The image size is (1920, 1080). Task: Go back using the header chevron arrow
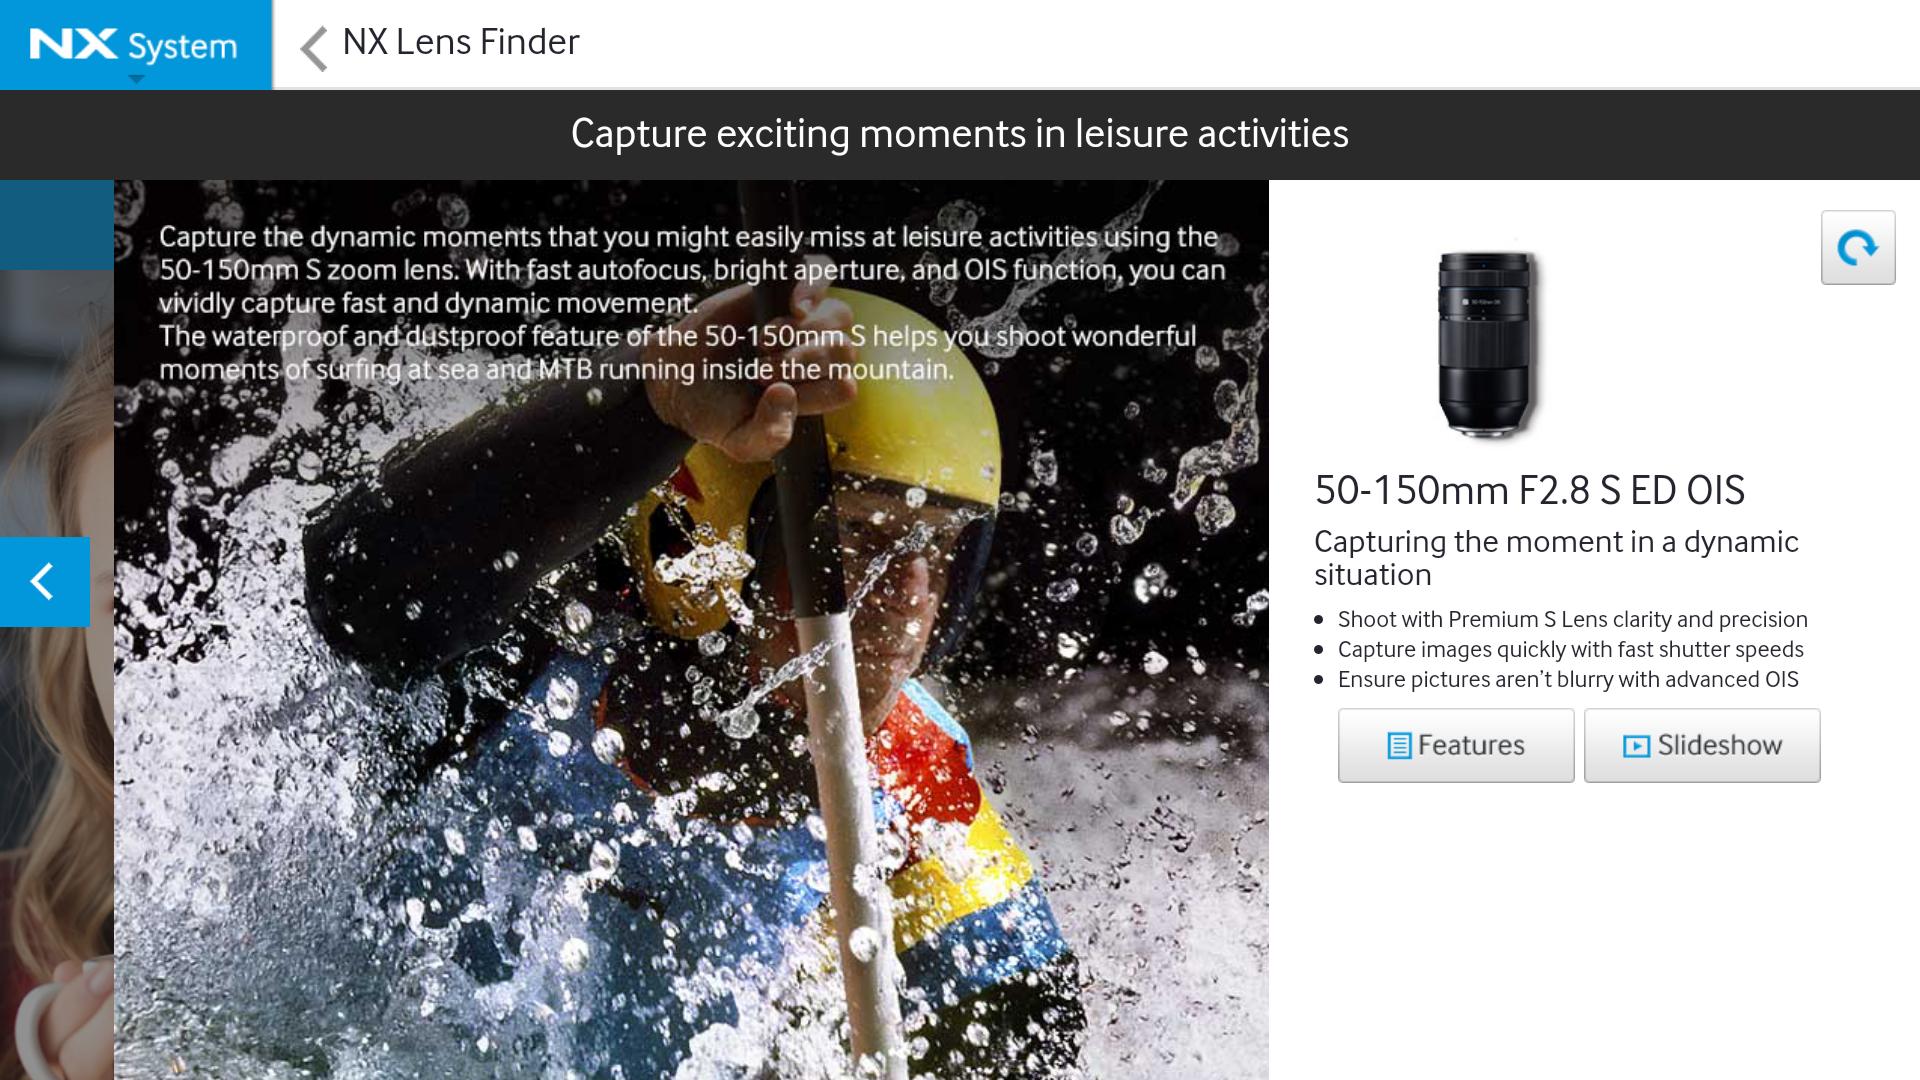314,47
